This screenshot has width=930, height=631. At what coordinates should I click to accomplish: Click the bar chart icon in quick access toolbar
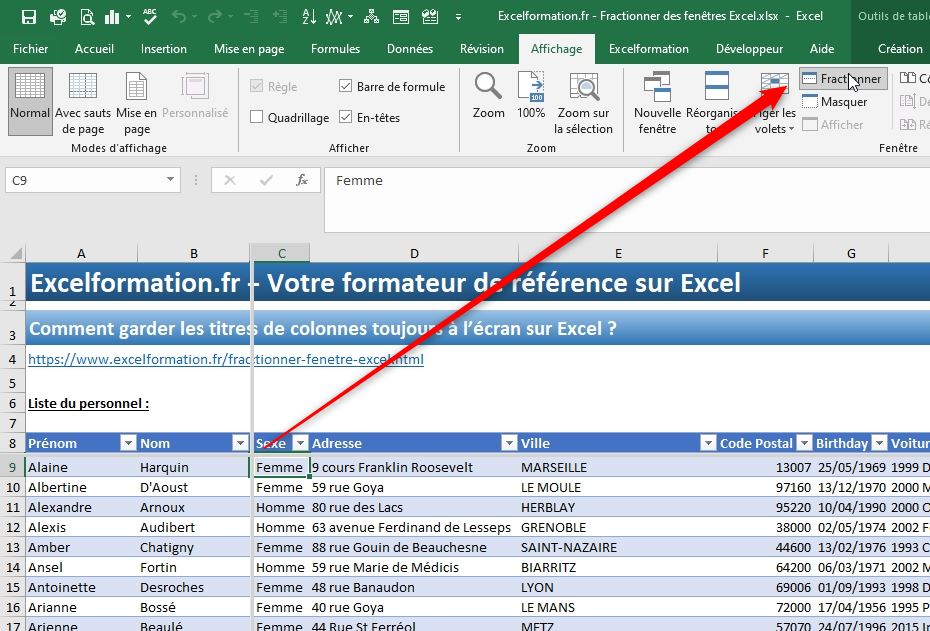tap(112, 17)
